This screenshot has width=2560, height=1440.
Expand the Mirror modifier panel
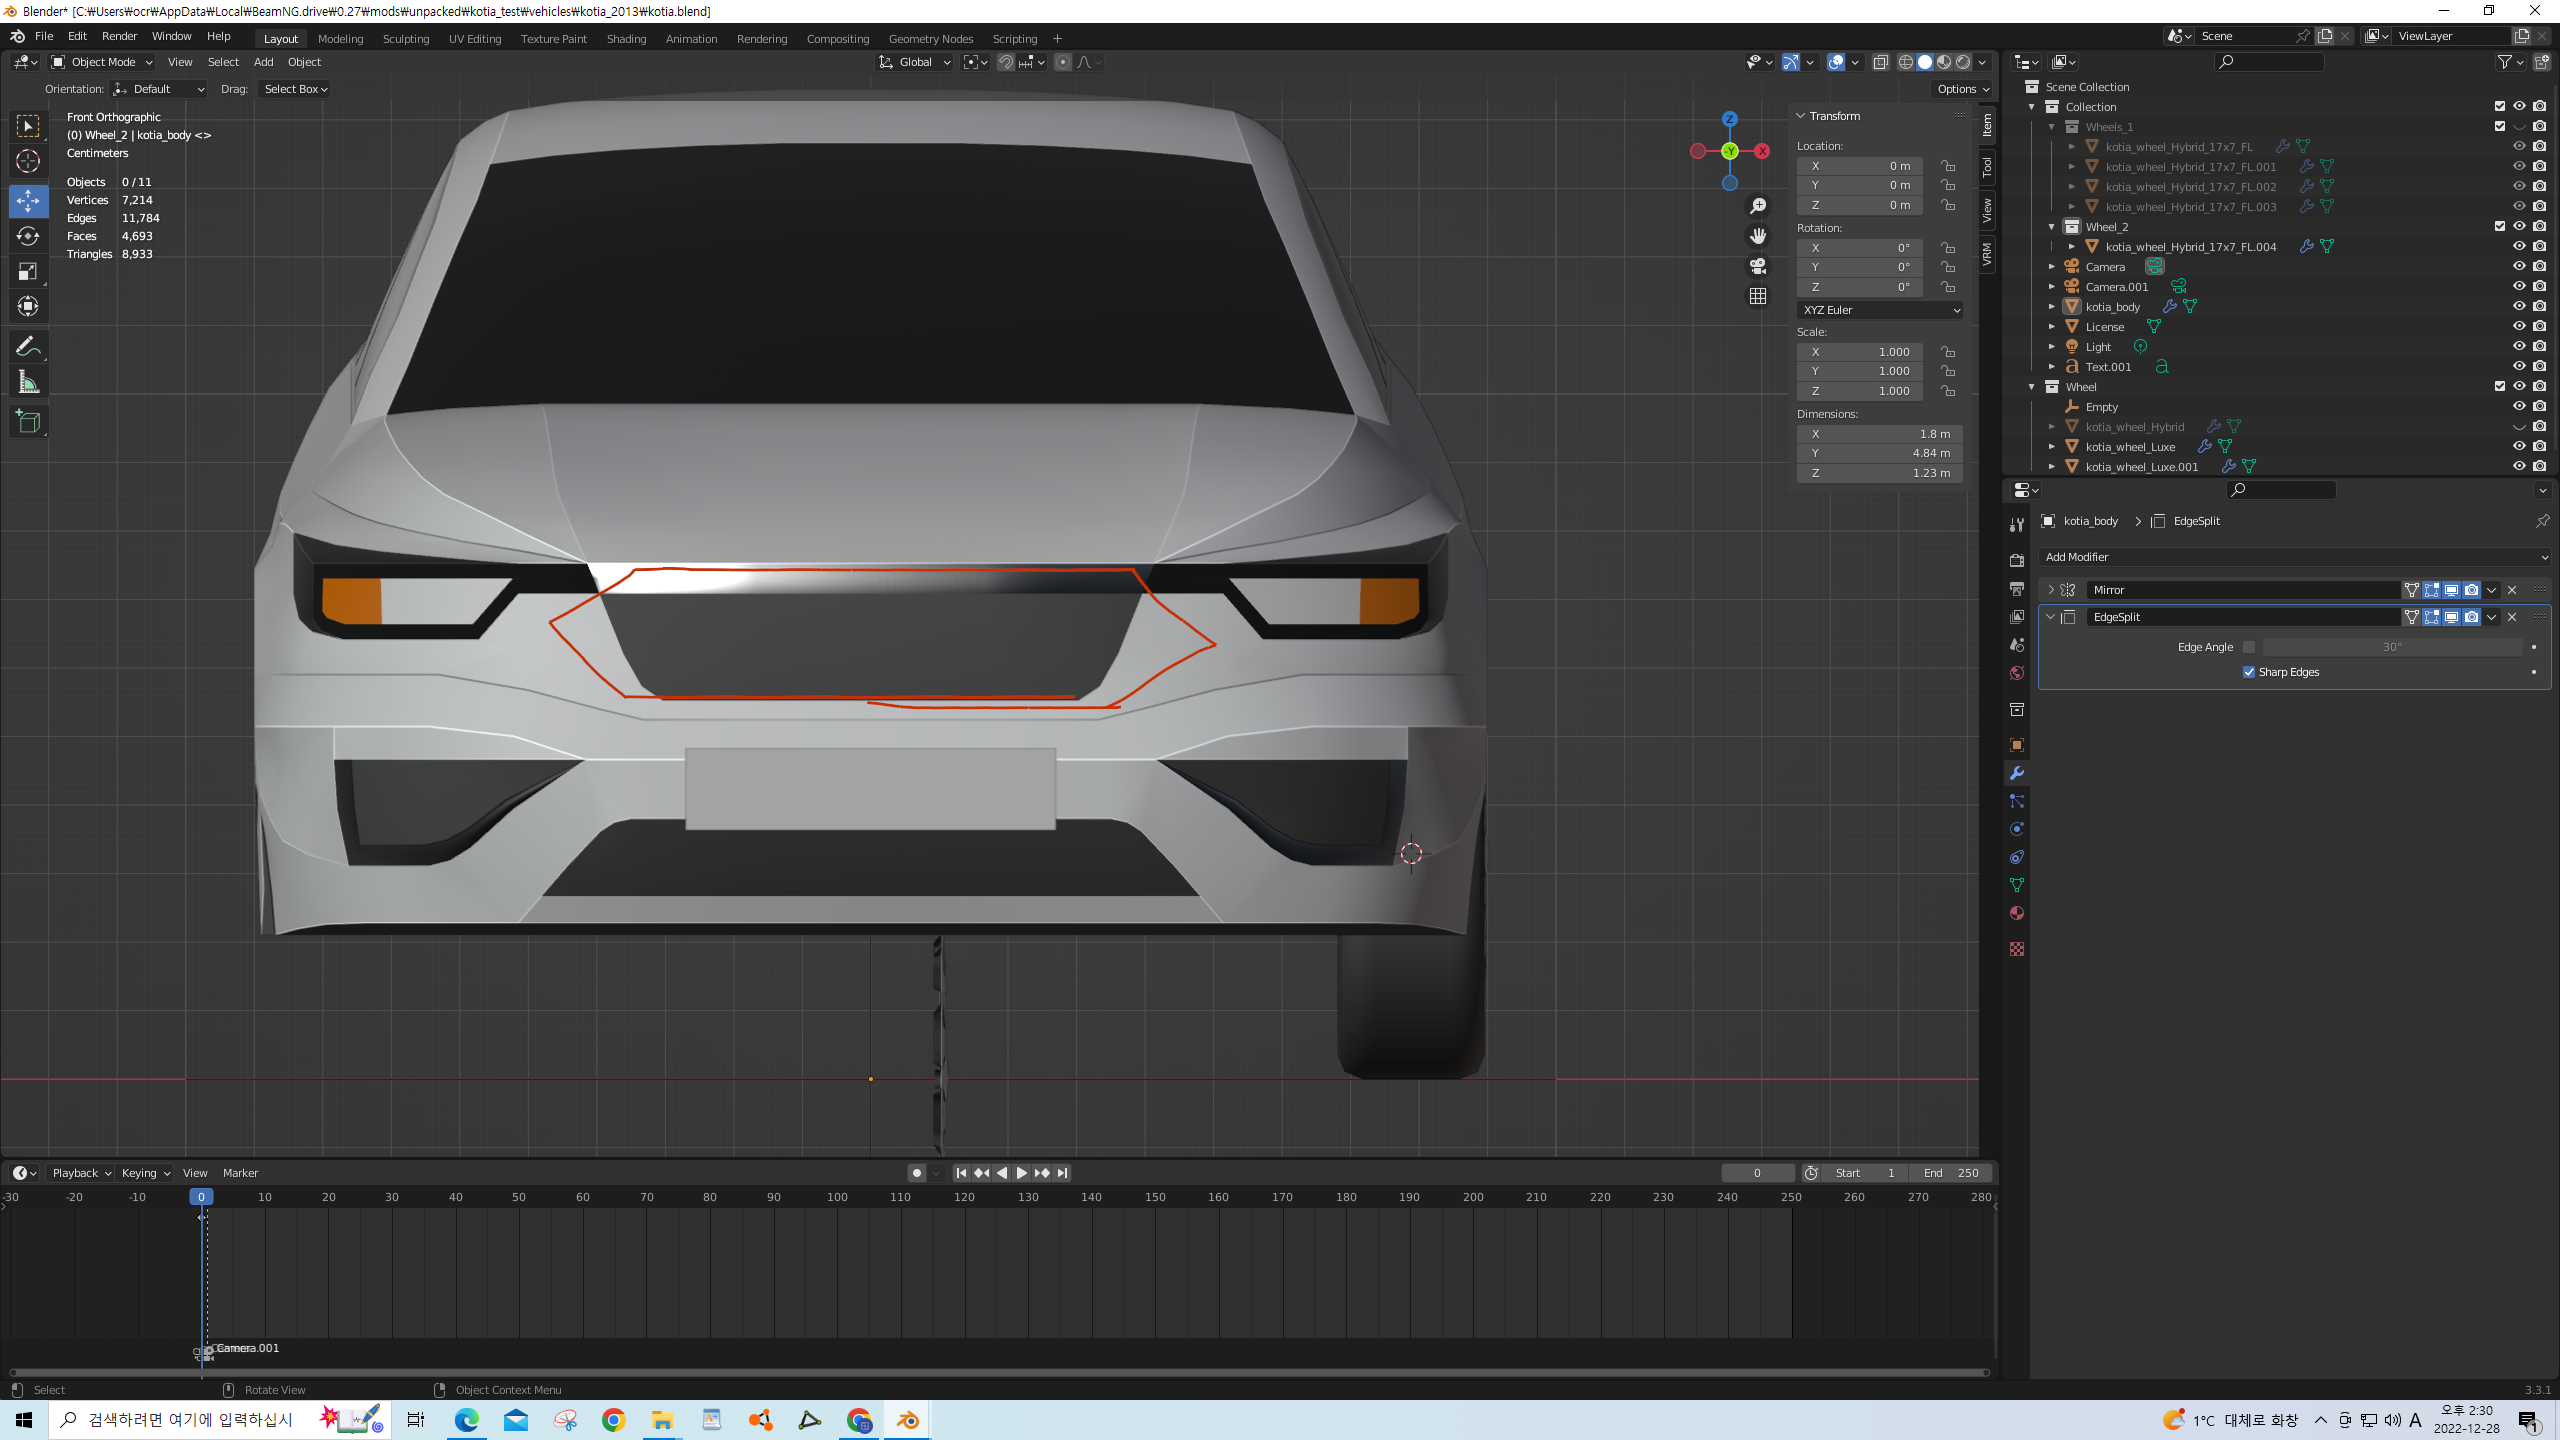[x=2050, y=590]
